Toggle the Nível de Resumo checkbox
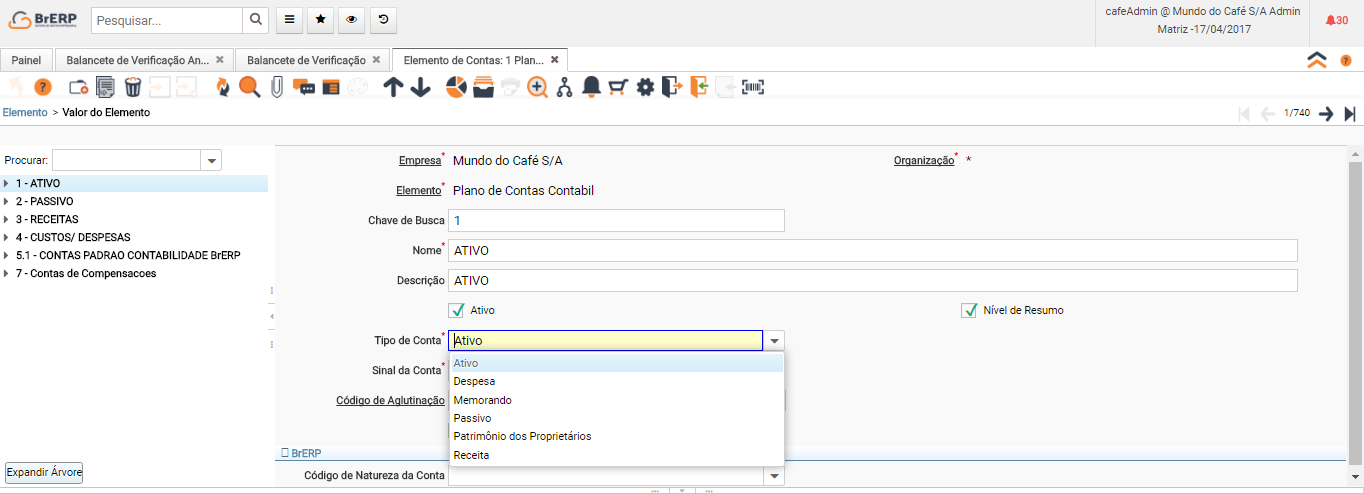 point(968,310)
